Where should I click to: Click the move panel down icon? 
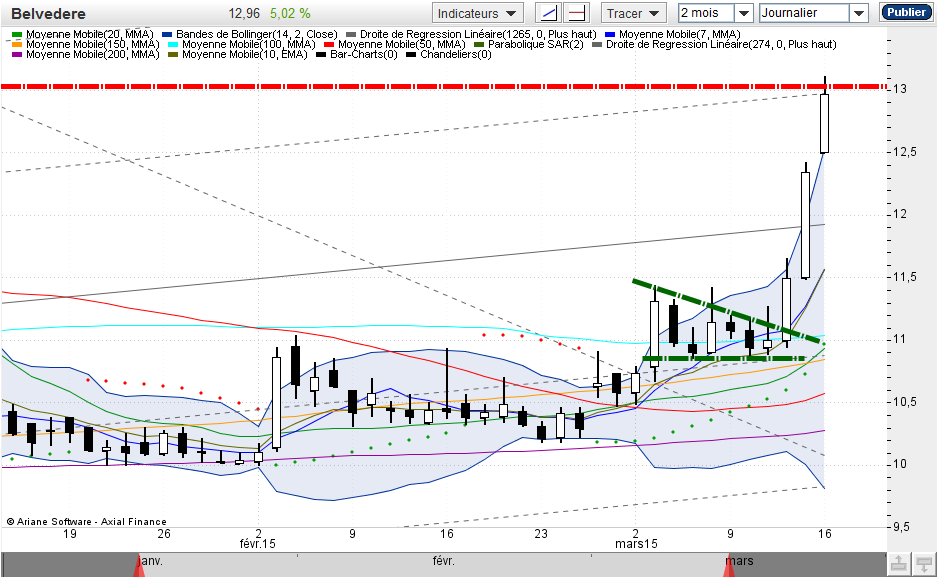coord(924,563)
